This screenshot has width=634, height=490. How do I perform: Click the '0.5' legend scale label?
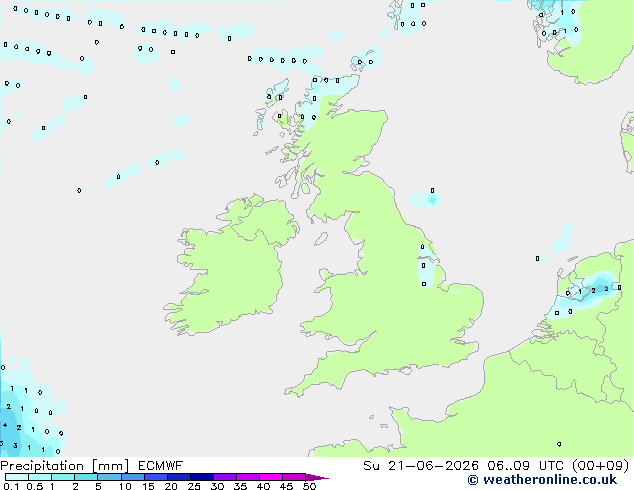(x=34, y=486)
